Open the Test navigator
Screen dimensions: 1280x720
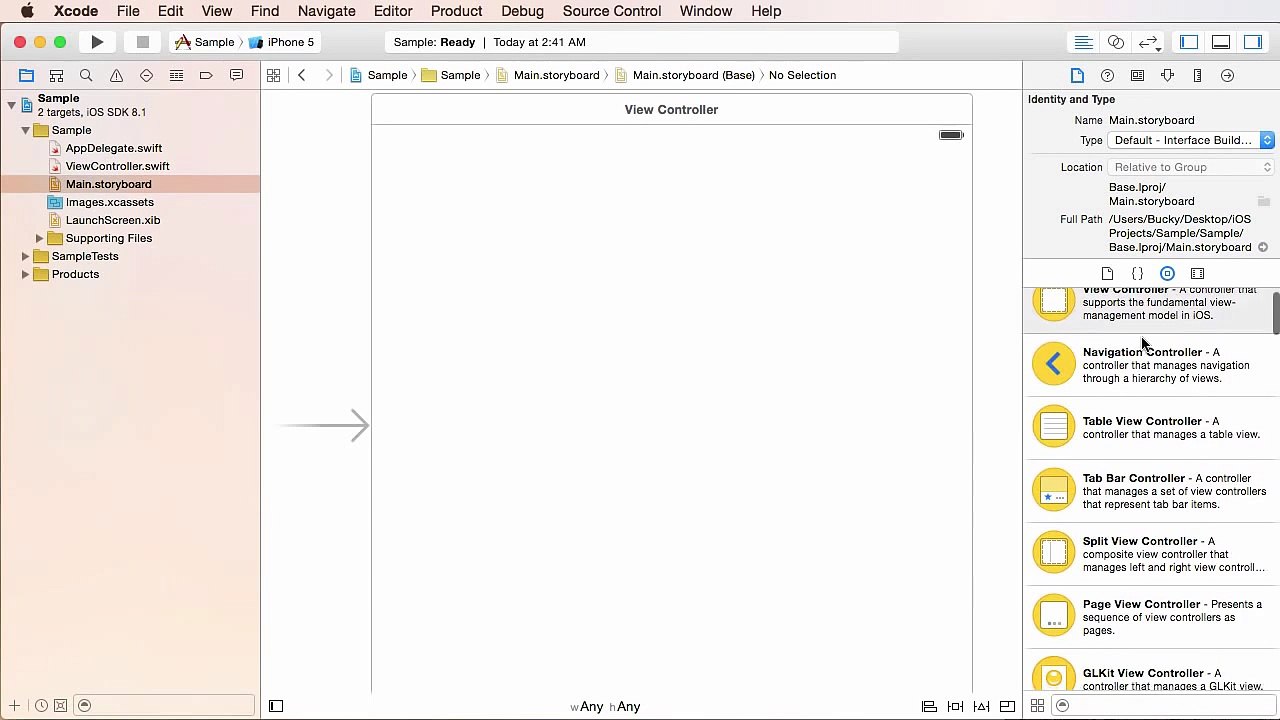pyautogui.click(x=146, y=75)
